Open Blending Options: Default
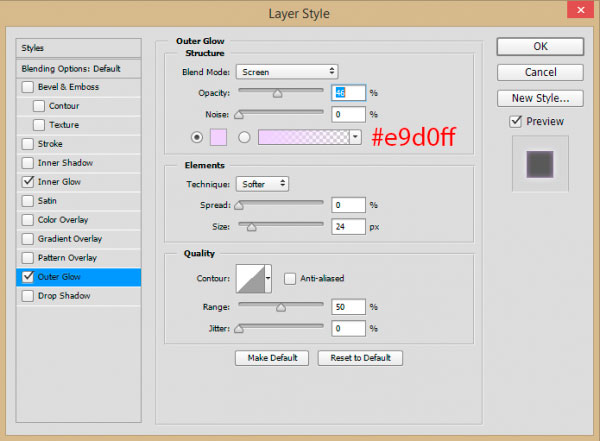600x441 pixels. click(x=78, y=69)
